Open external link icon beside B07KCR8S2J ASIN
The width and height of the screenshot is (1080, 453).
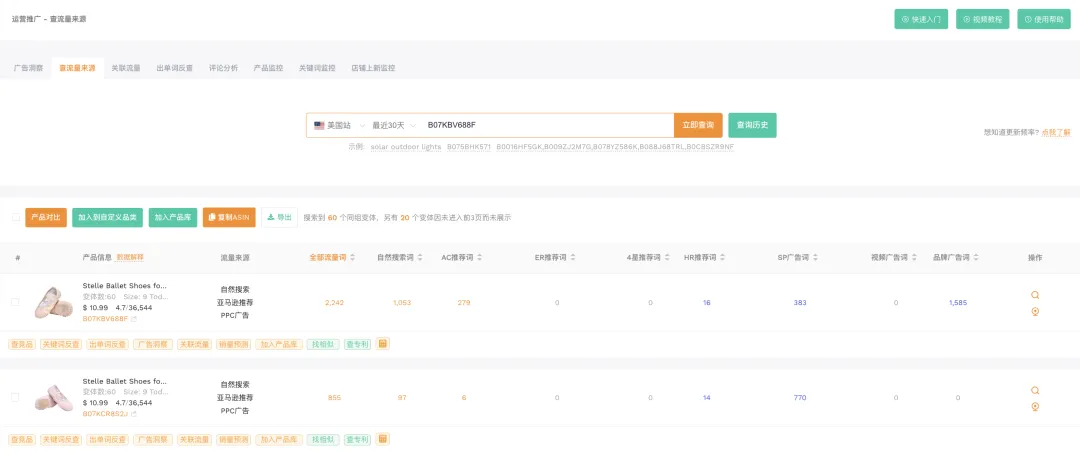[x=134, y=414]
